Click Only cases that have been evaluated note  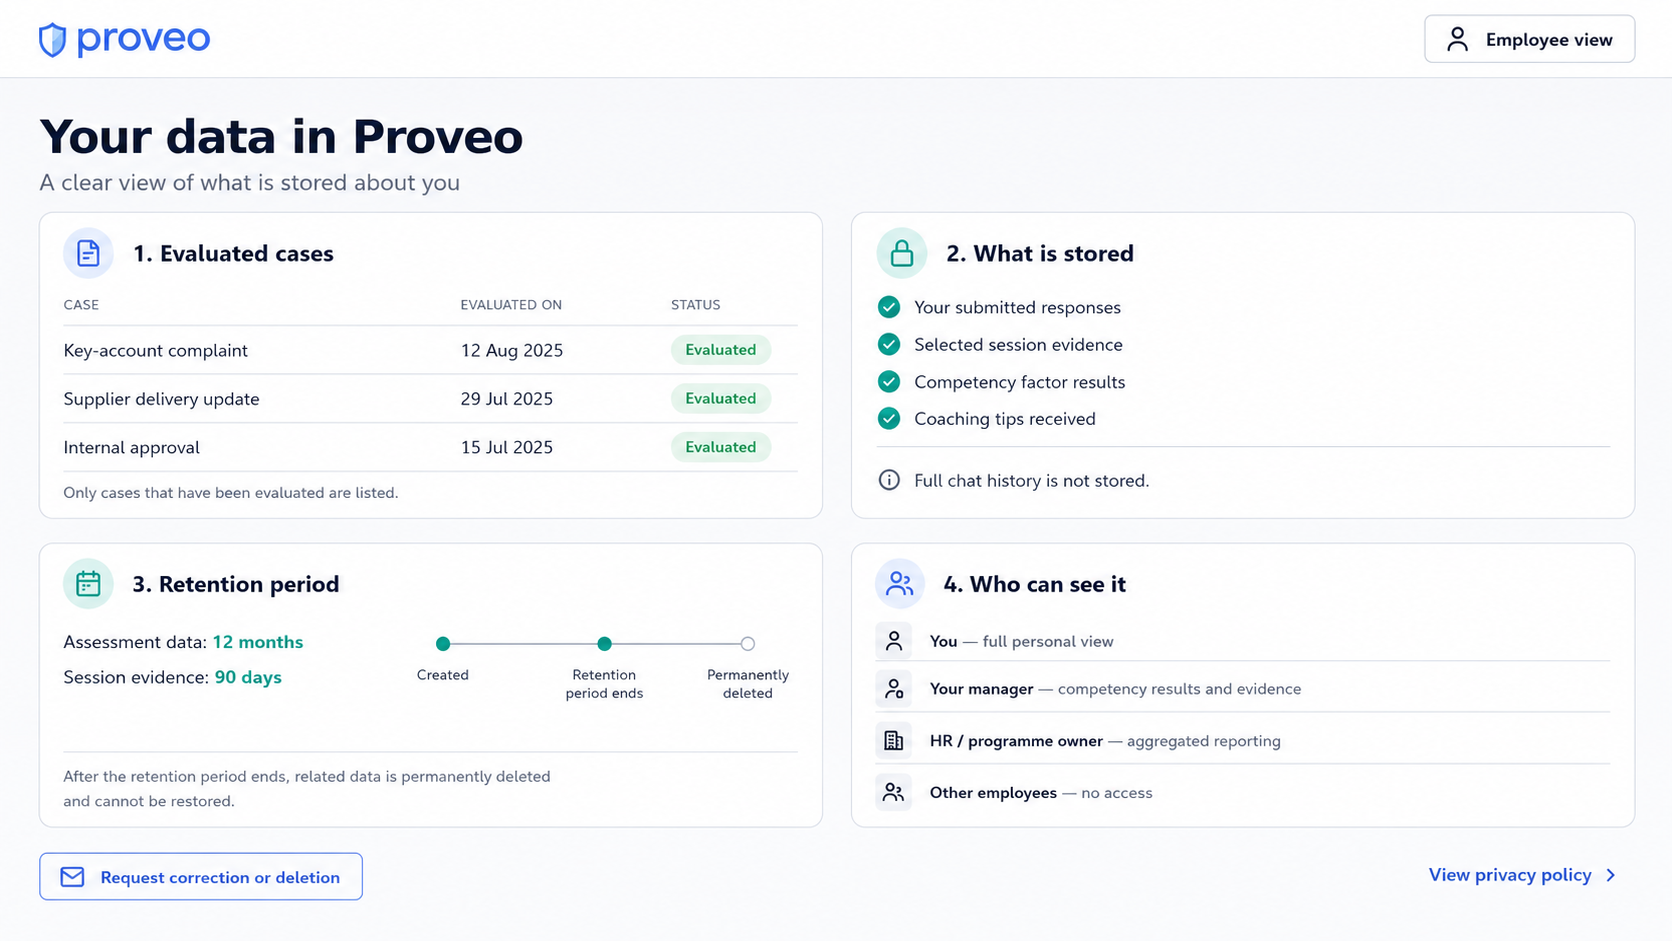[x=231, y=492]
